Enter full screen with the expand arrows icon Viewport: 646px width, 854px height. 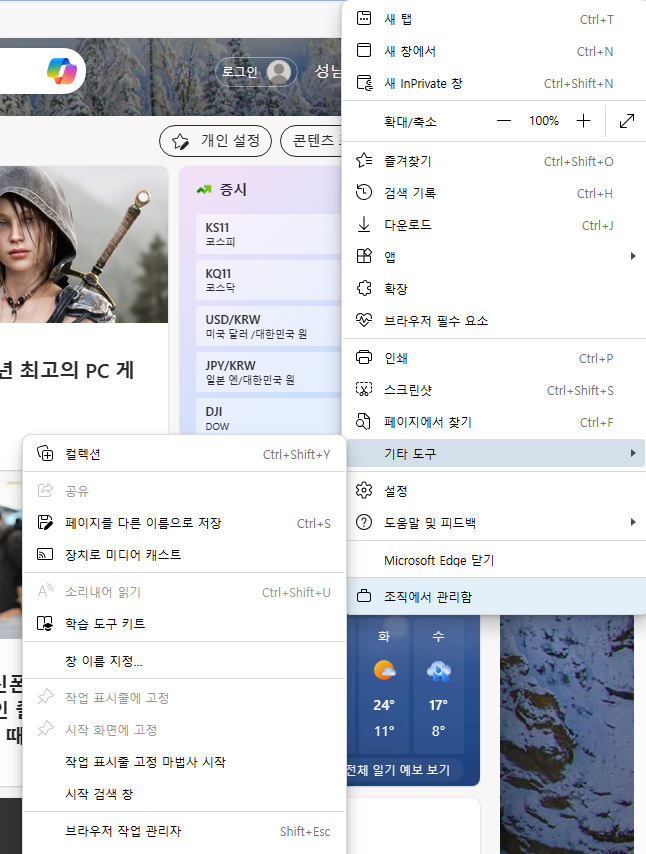[x=627, y=121]
